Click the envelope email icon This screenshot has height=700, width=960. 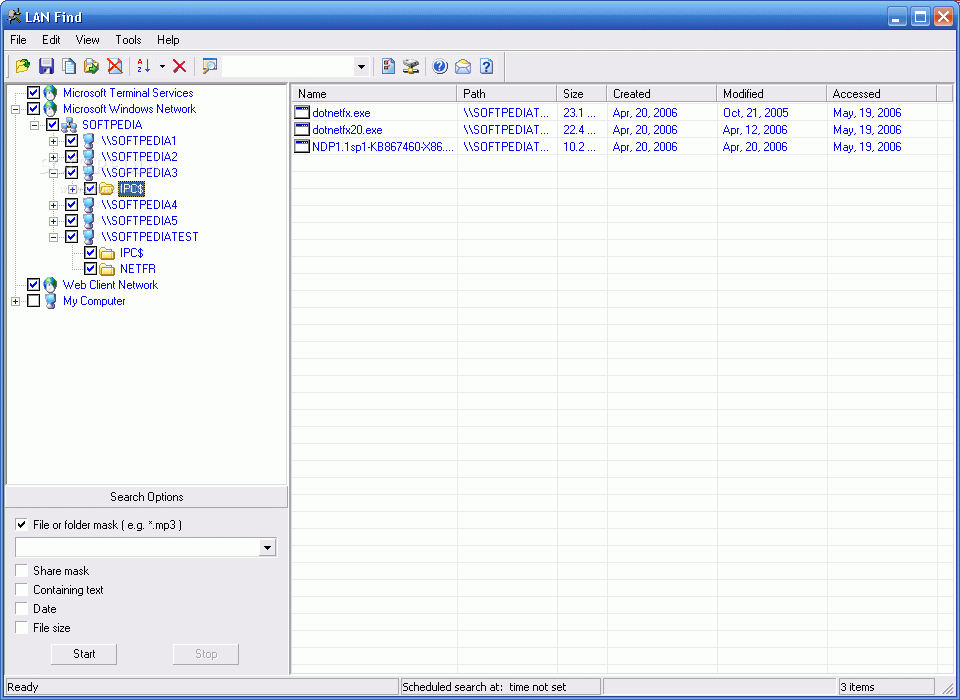point(463,66)
